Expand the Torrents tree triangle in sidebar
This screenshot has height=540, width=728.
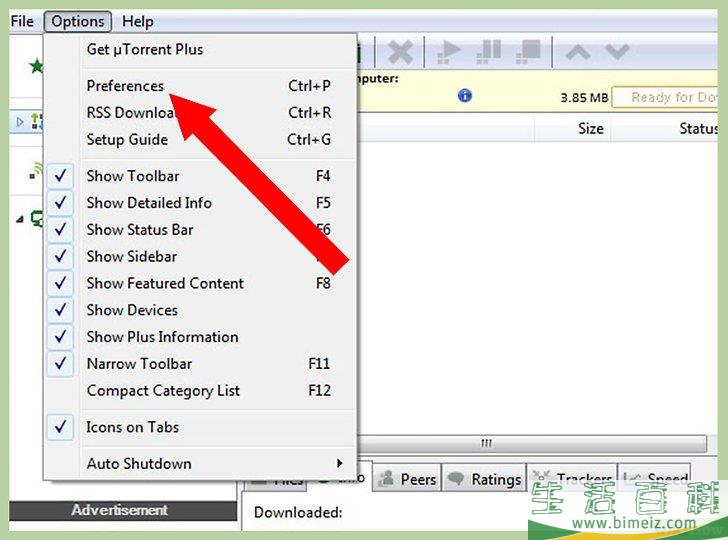pyautogui.click(x=20, y=122)
